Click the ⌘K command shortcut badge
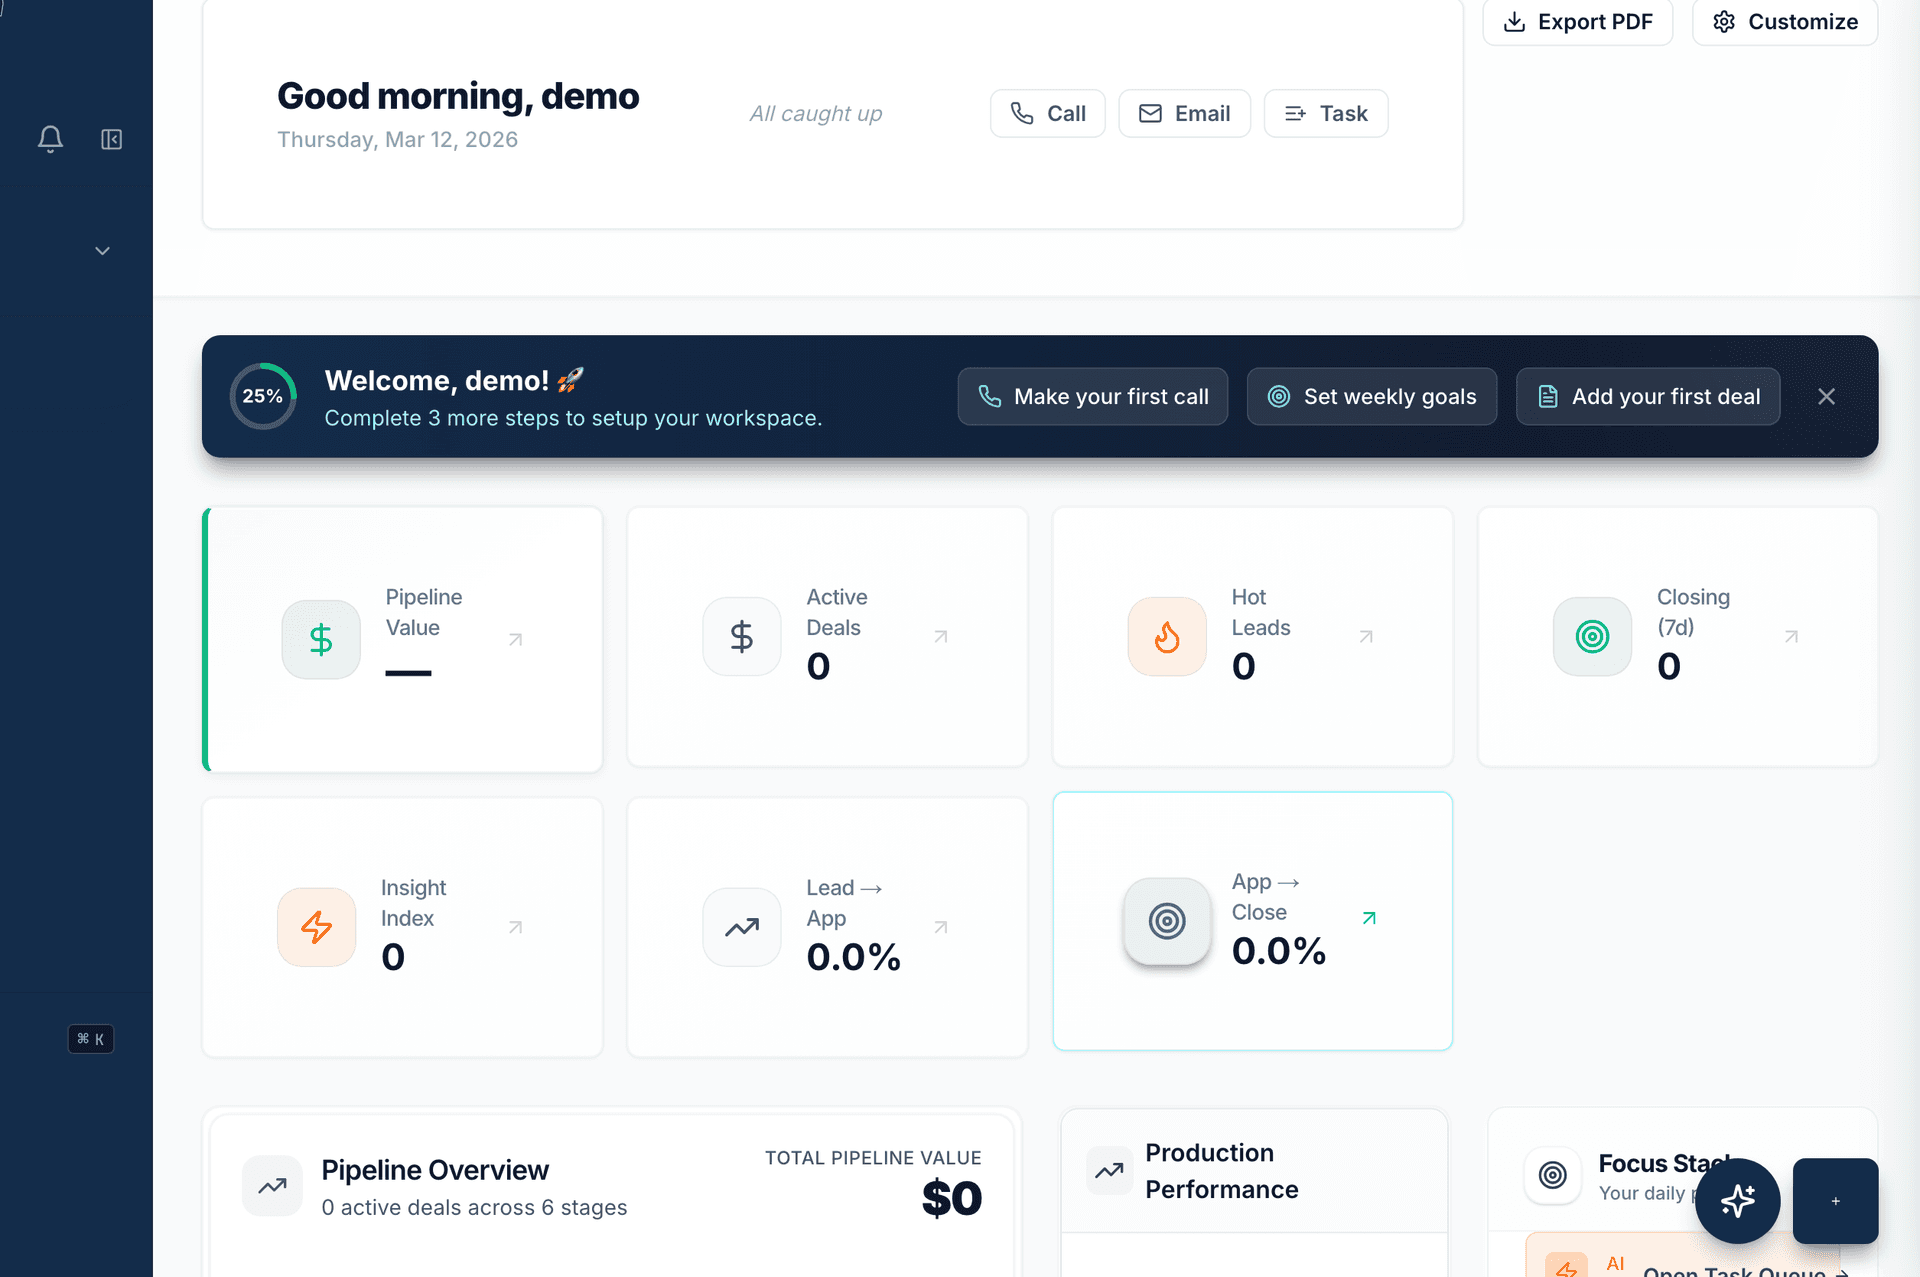 point(90,1038)
